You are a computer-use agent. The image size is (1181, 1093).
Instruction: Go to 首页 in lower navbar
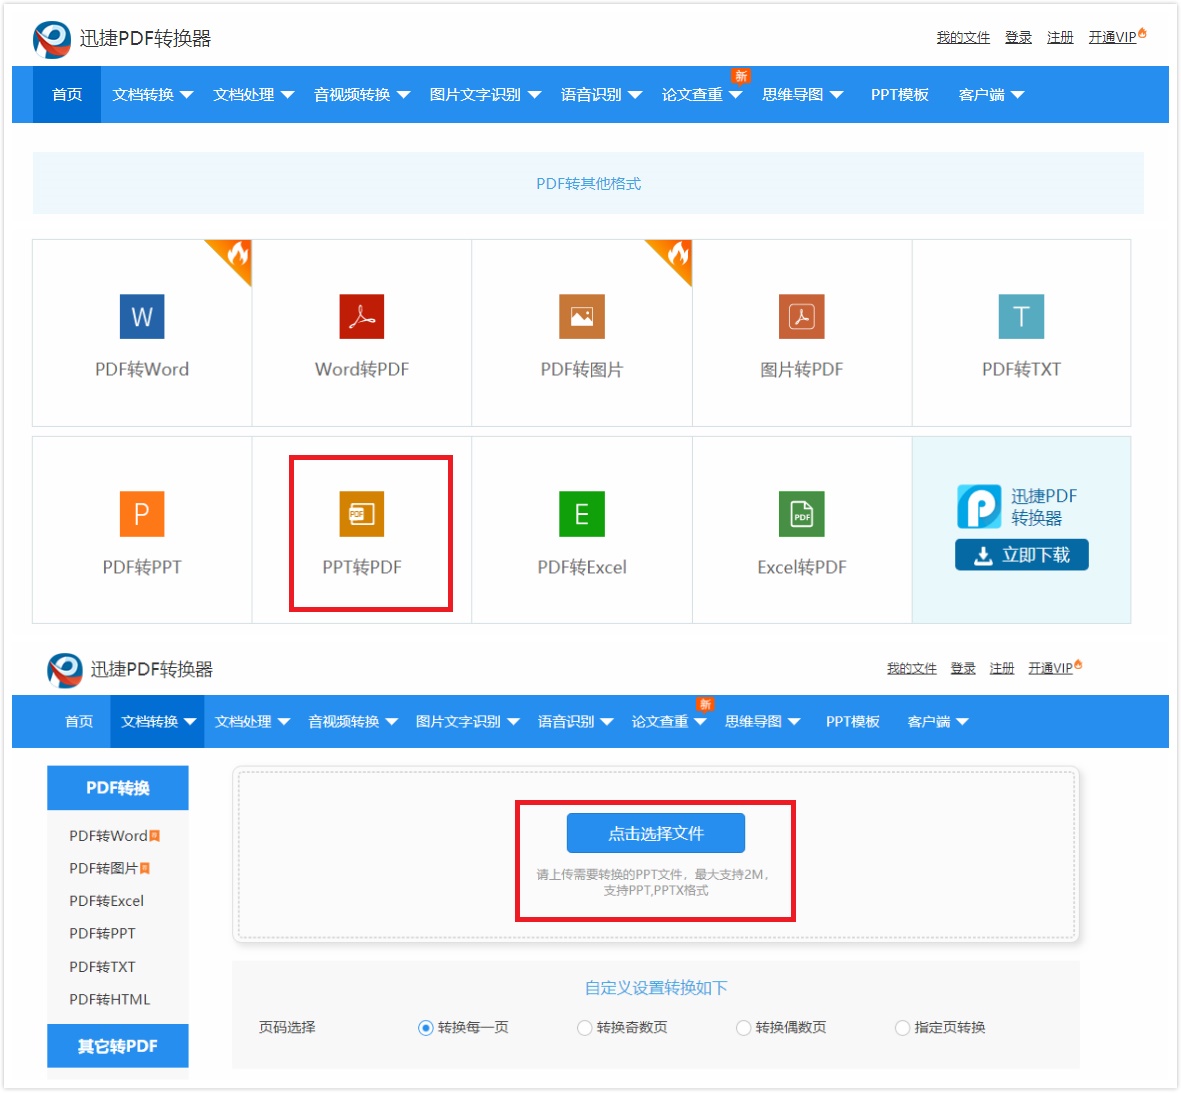pyautogui.click(x=79, y=722)
